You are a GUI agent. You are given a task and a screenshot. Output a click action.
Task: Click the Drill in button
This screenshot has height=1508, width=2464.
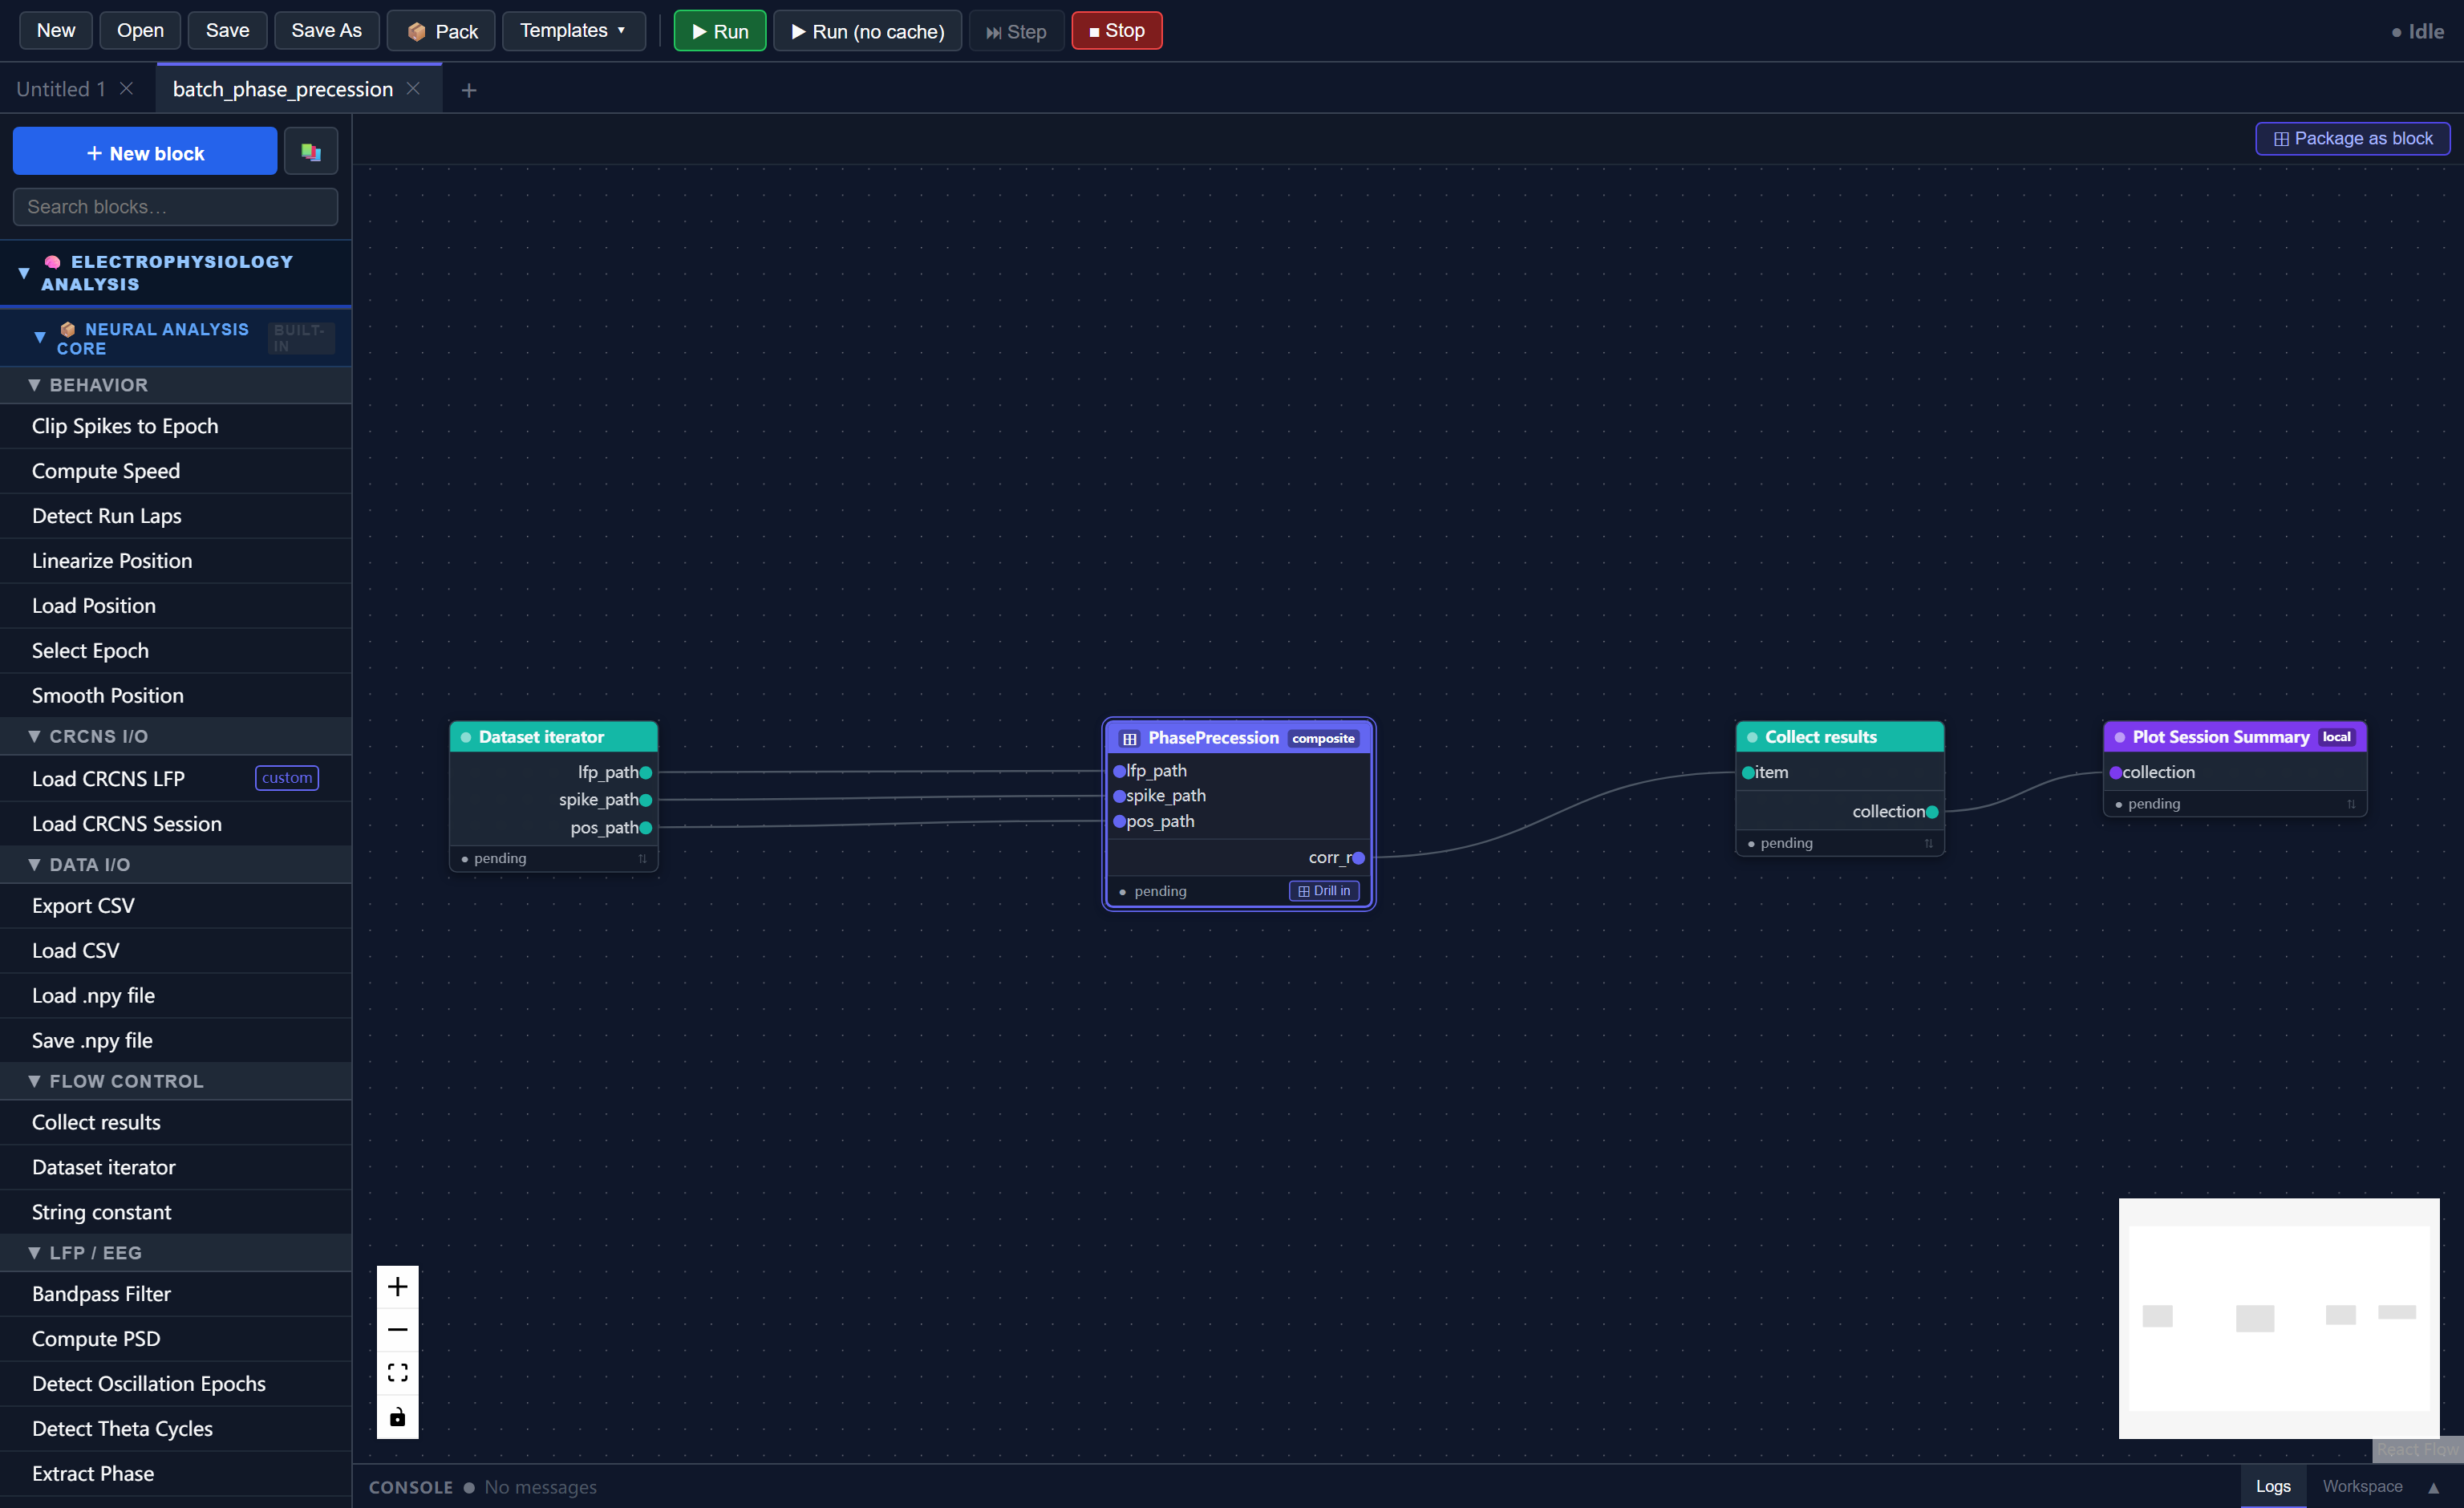1324,890
